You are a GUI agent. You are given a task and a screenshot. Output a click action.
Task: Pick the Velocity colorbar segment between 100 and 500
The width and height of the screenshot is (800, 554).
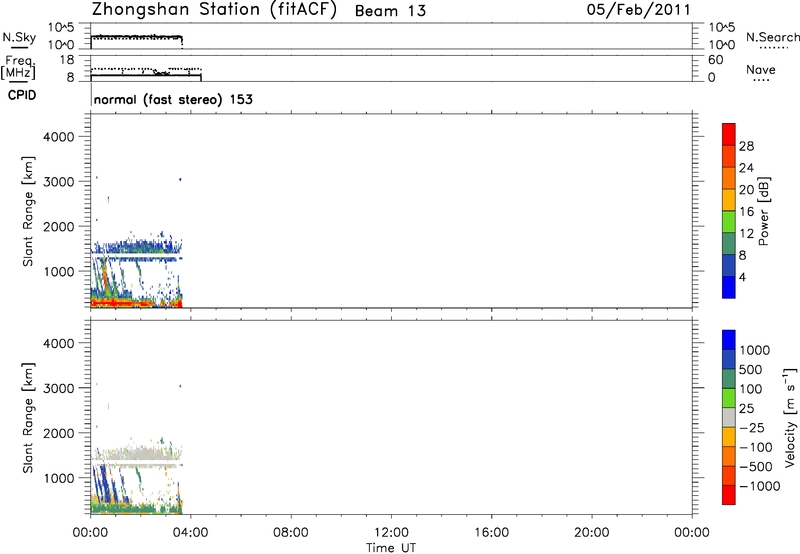pyautogui.click(x=729, y=379)
